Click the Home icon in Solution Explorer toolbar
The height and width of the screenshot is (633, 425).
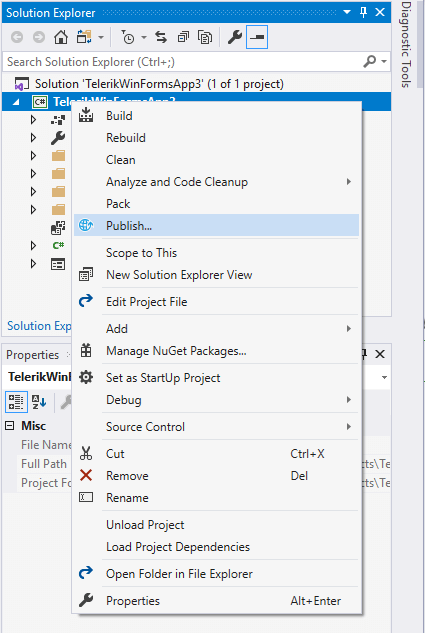click(x=61, y=38)
